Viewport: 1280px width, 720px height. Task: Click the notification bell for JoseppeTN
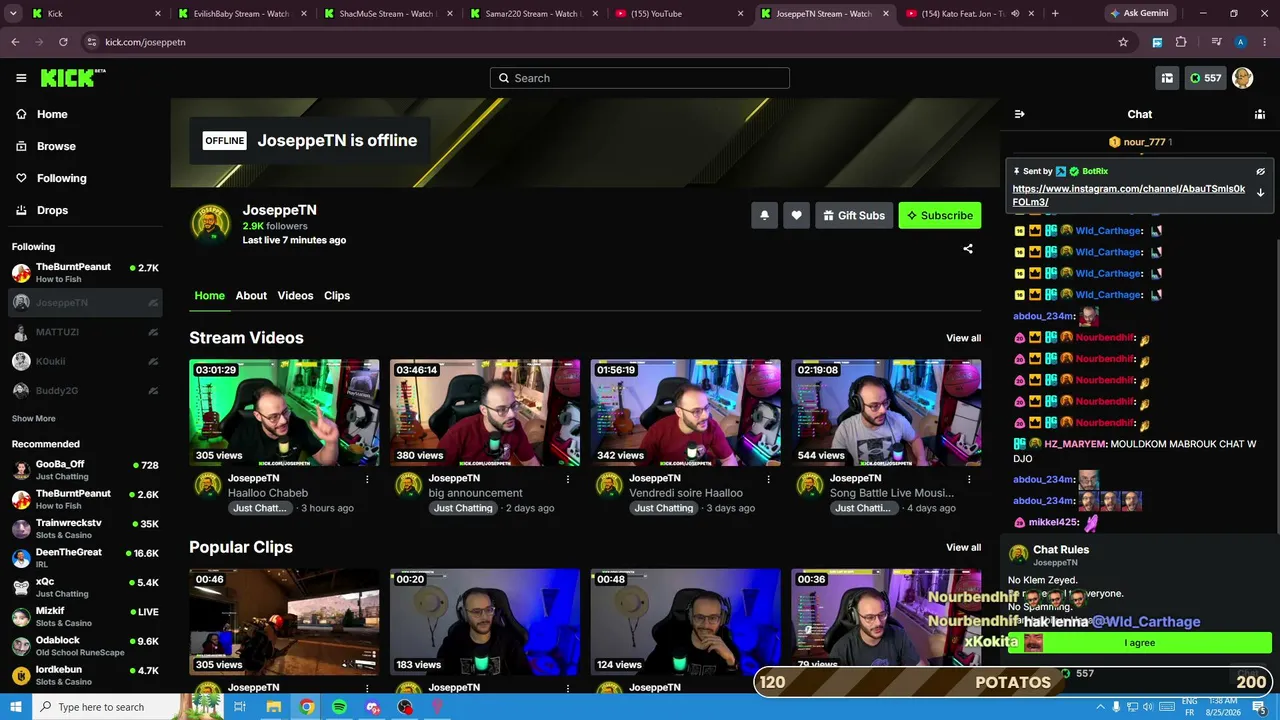(764, 215)
